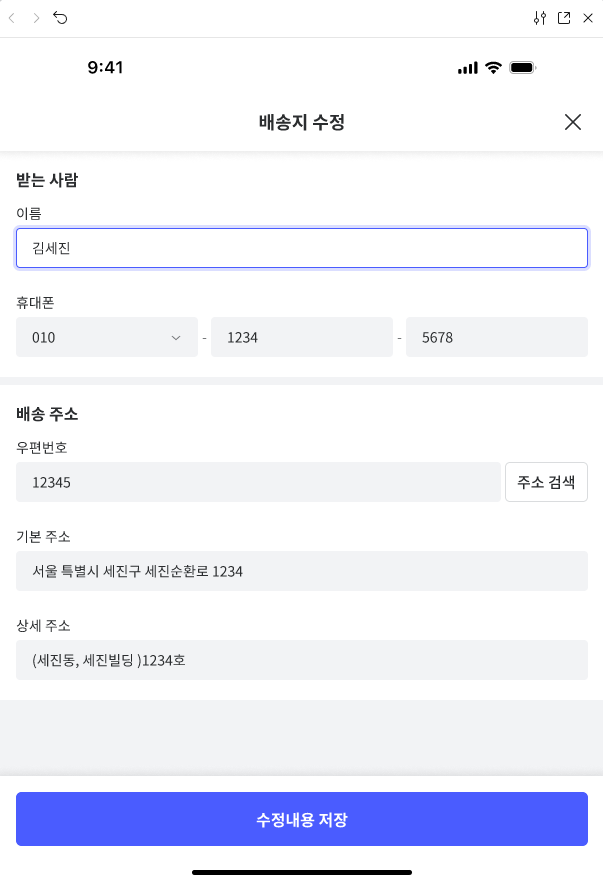This screenshot has height=878, width=603.
Task: Edit the 상세 주소 detail field
Action: (x=302, y=660)
